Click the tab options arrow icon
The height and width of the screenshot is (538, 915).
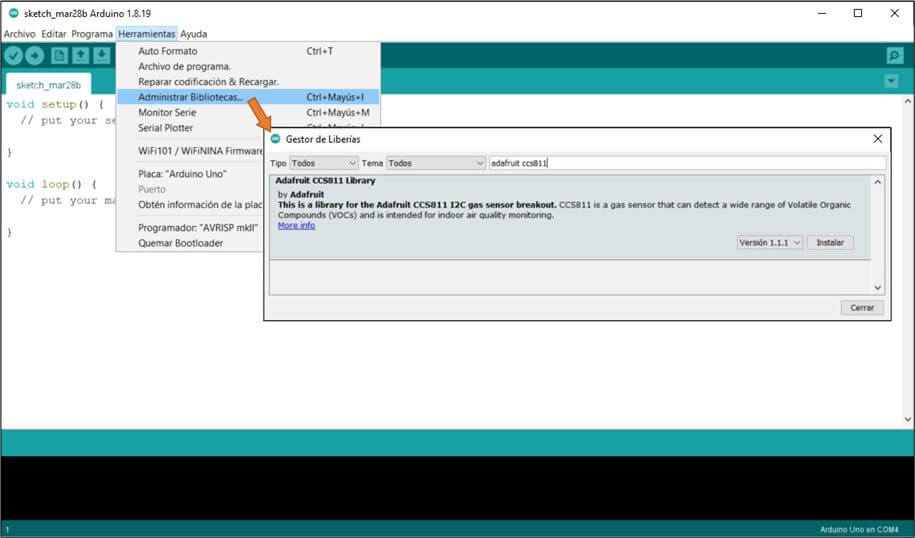point(891,81)
